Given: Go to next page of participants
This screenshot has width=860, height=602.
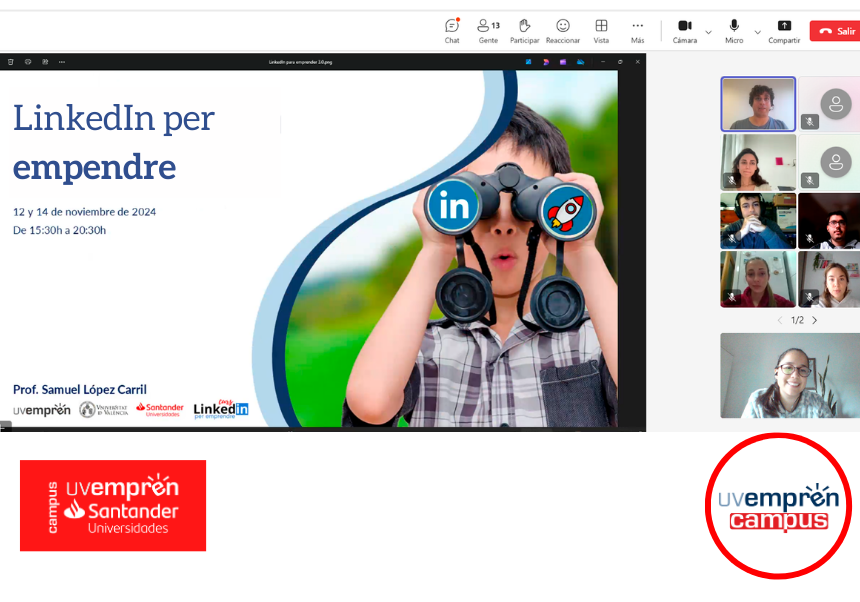Looking at the screenshot, I should (x=815, y=320).
